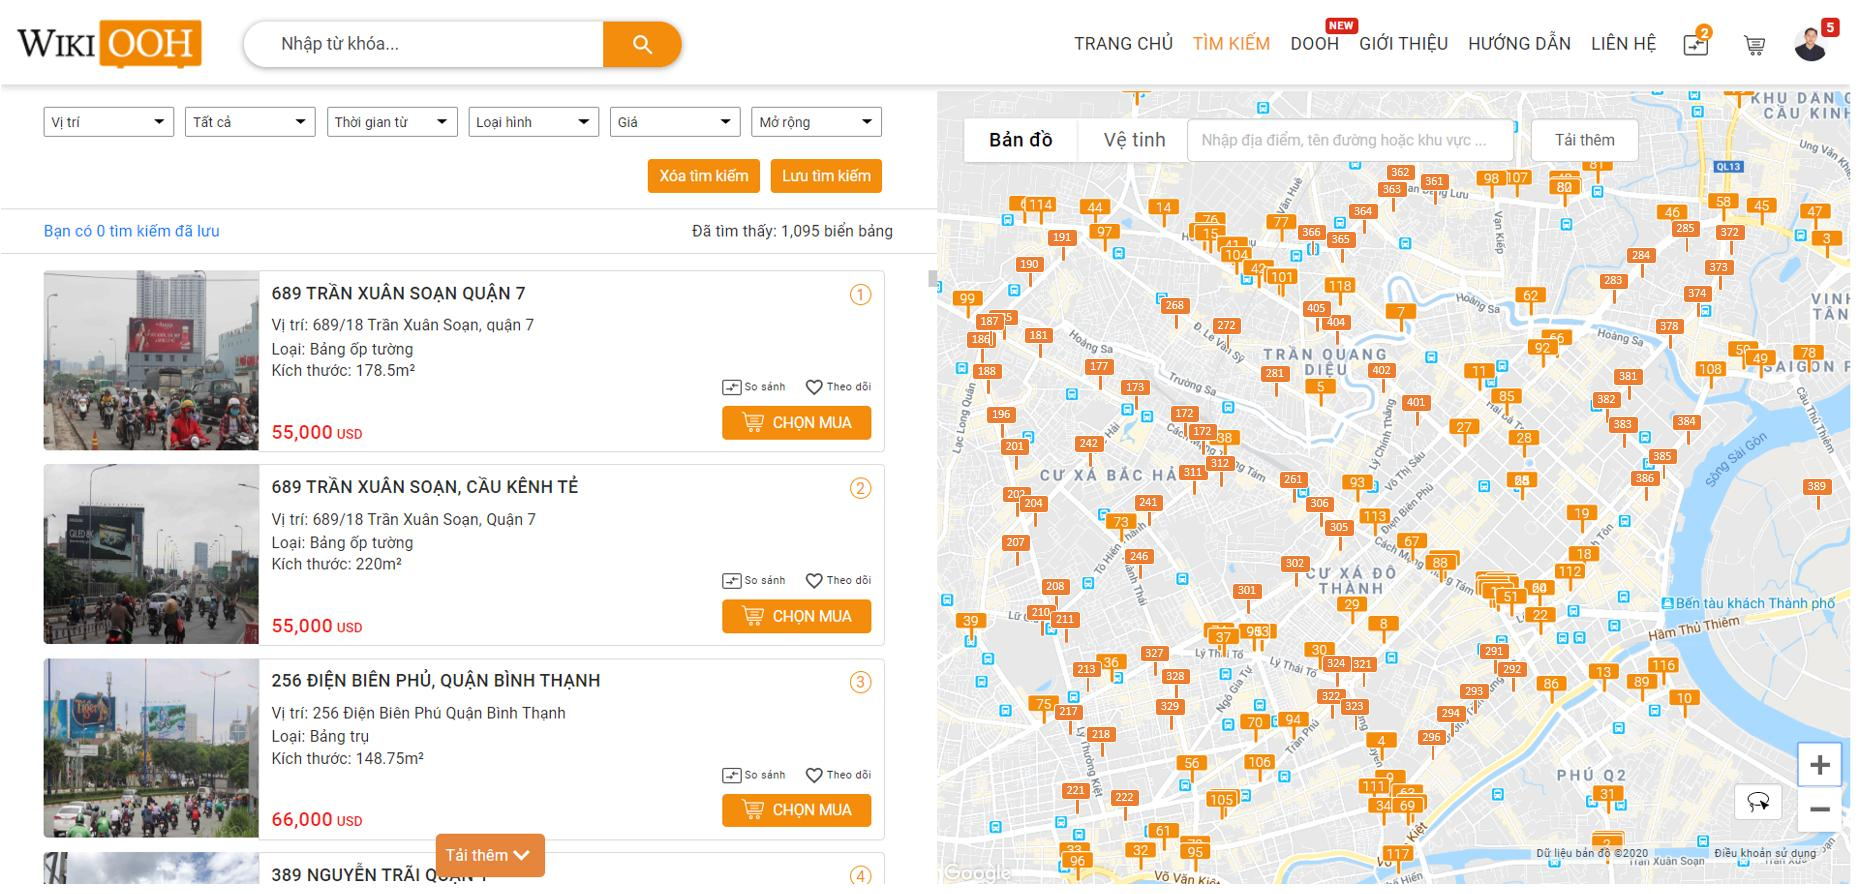Toggle So sánh for 256 Điện Biên Phủ
Viewport: 1867px width, 894px height.
[754, 775]
